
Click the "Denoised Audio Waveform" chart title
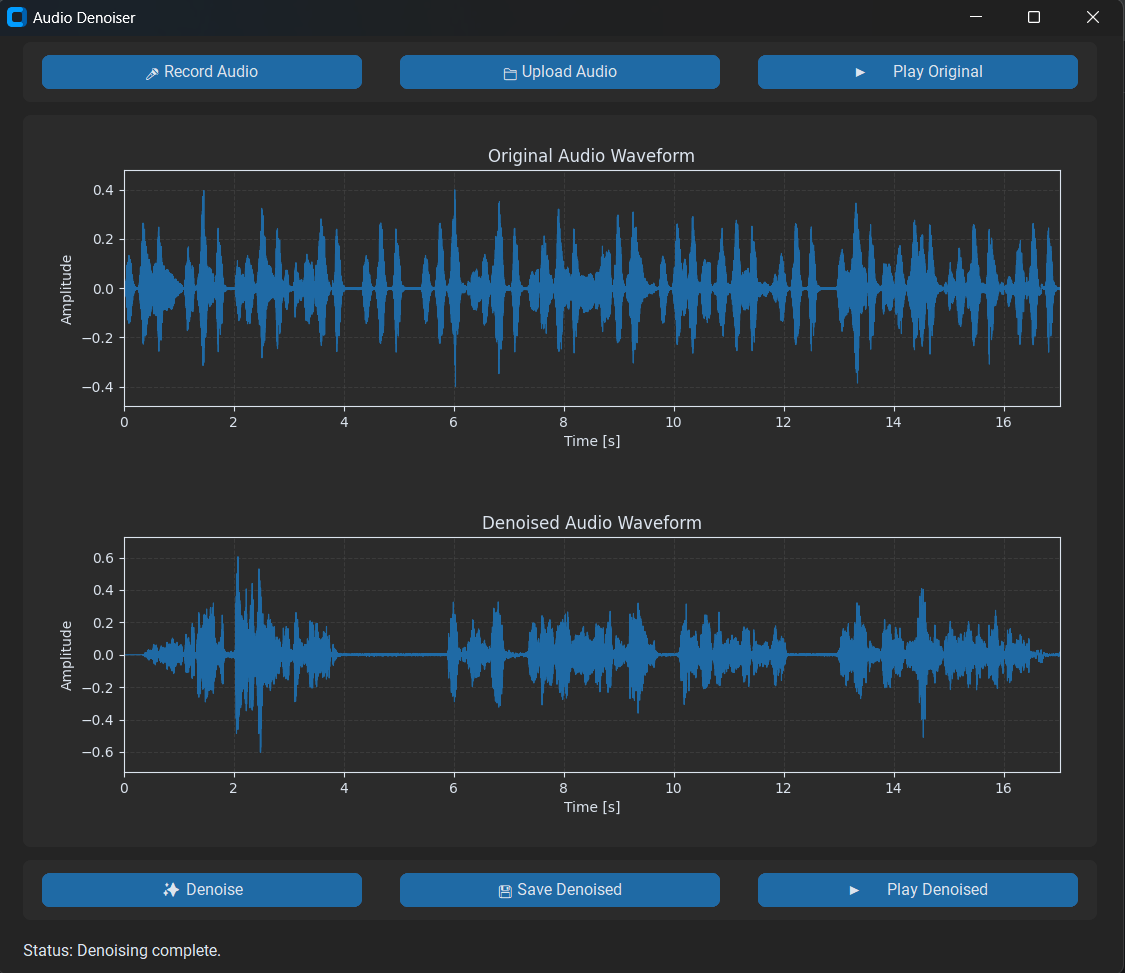[591, 523]
